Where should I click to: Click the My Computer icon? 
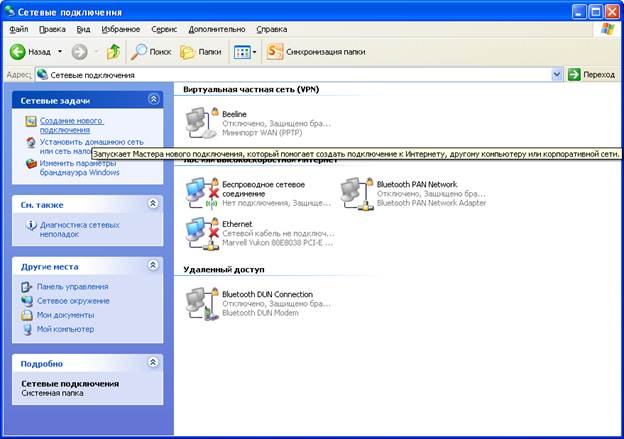26,329
